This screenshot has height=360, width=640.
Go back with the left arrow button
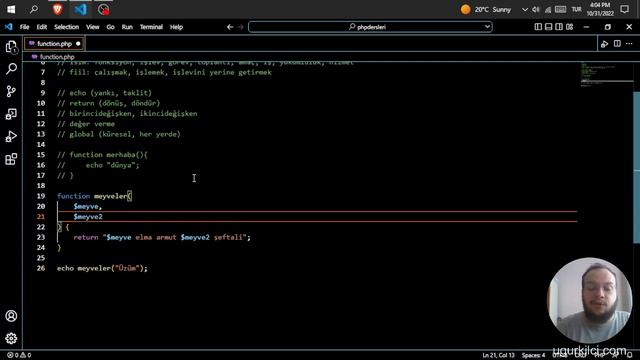coord(230,27)
